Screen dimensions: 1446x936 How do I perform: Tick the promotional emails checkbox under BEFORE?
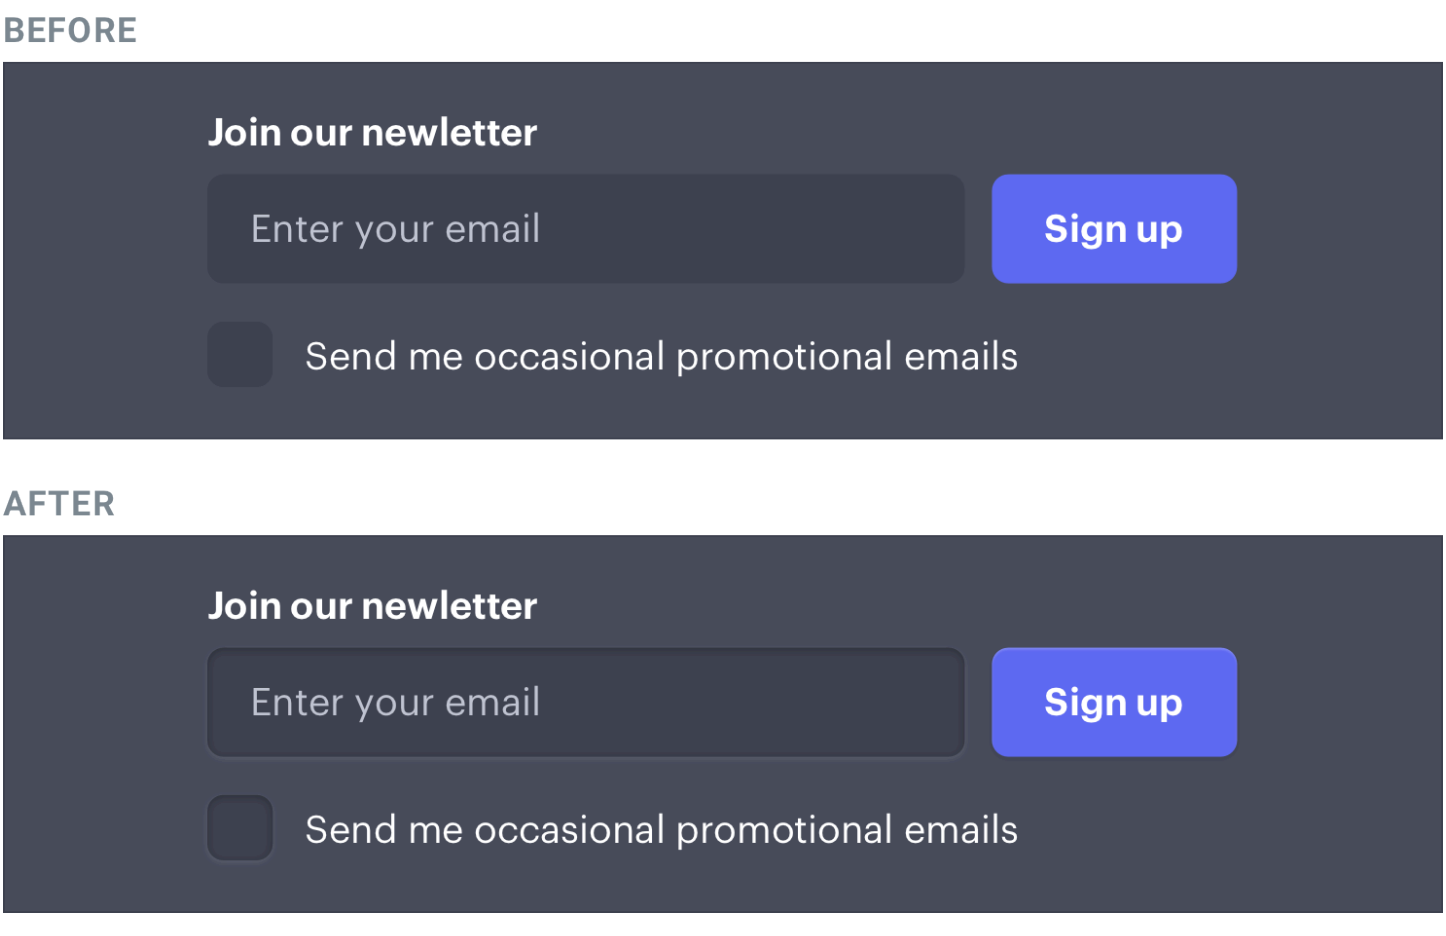point(240,354)
